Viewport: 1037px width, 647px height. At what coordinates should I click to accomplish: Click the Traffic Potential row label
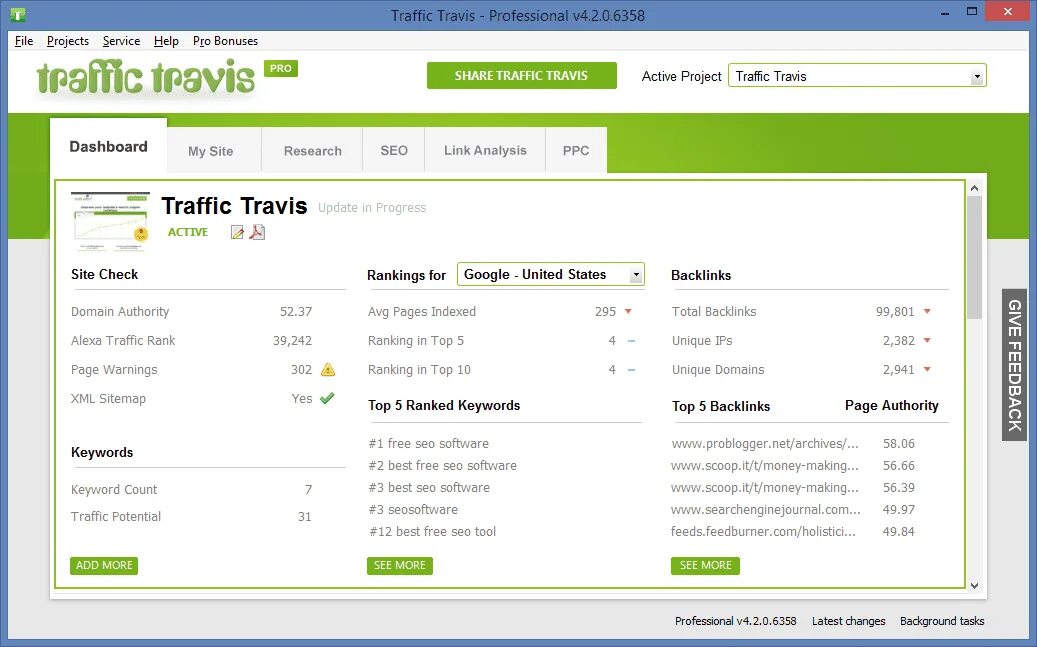point(116,517)
